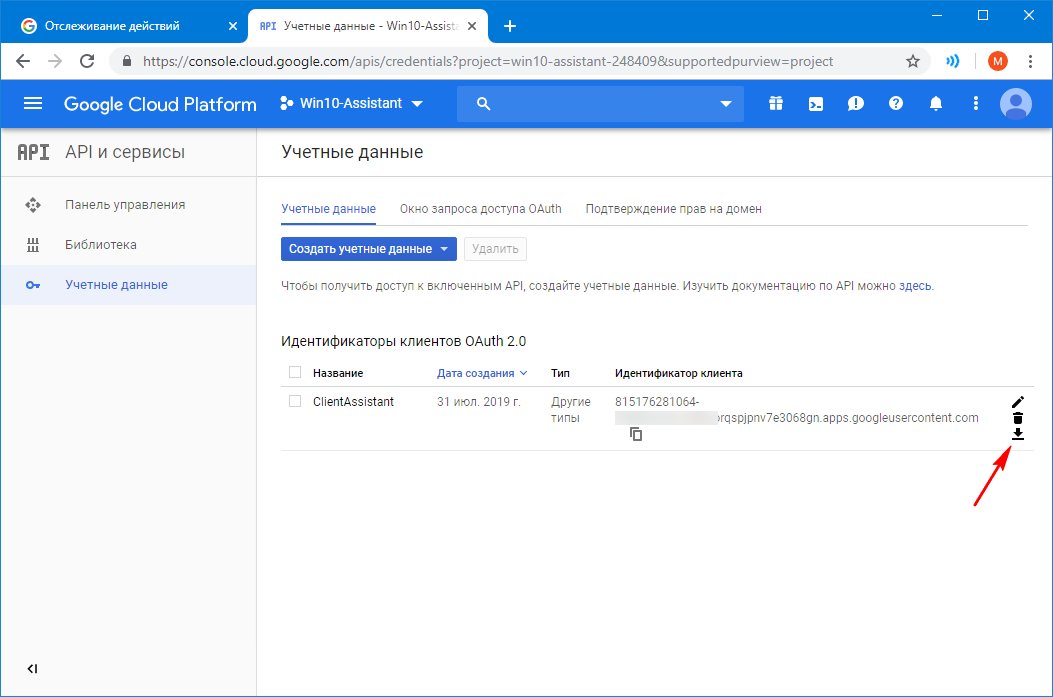The width and height of the screenshot is (1053, 697).
Task: Delete the ClientAssistant OAuth client
Action: (x=1018, y=418)
